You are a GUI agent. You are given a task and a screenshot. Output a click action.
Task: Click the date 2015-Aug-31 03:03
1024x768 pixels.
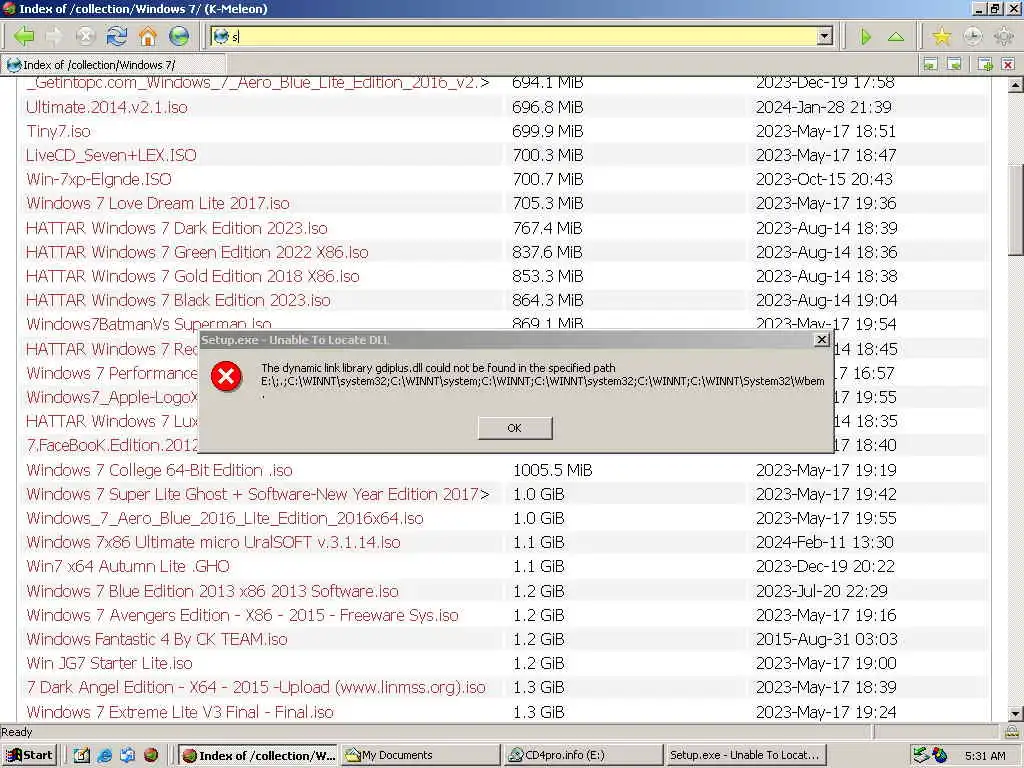(x=826, y=639)
